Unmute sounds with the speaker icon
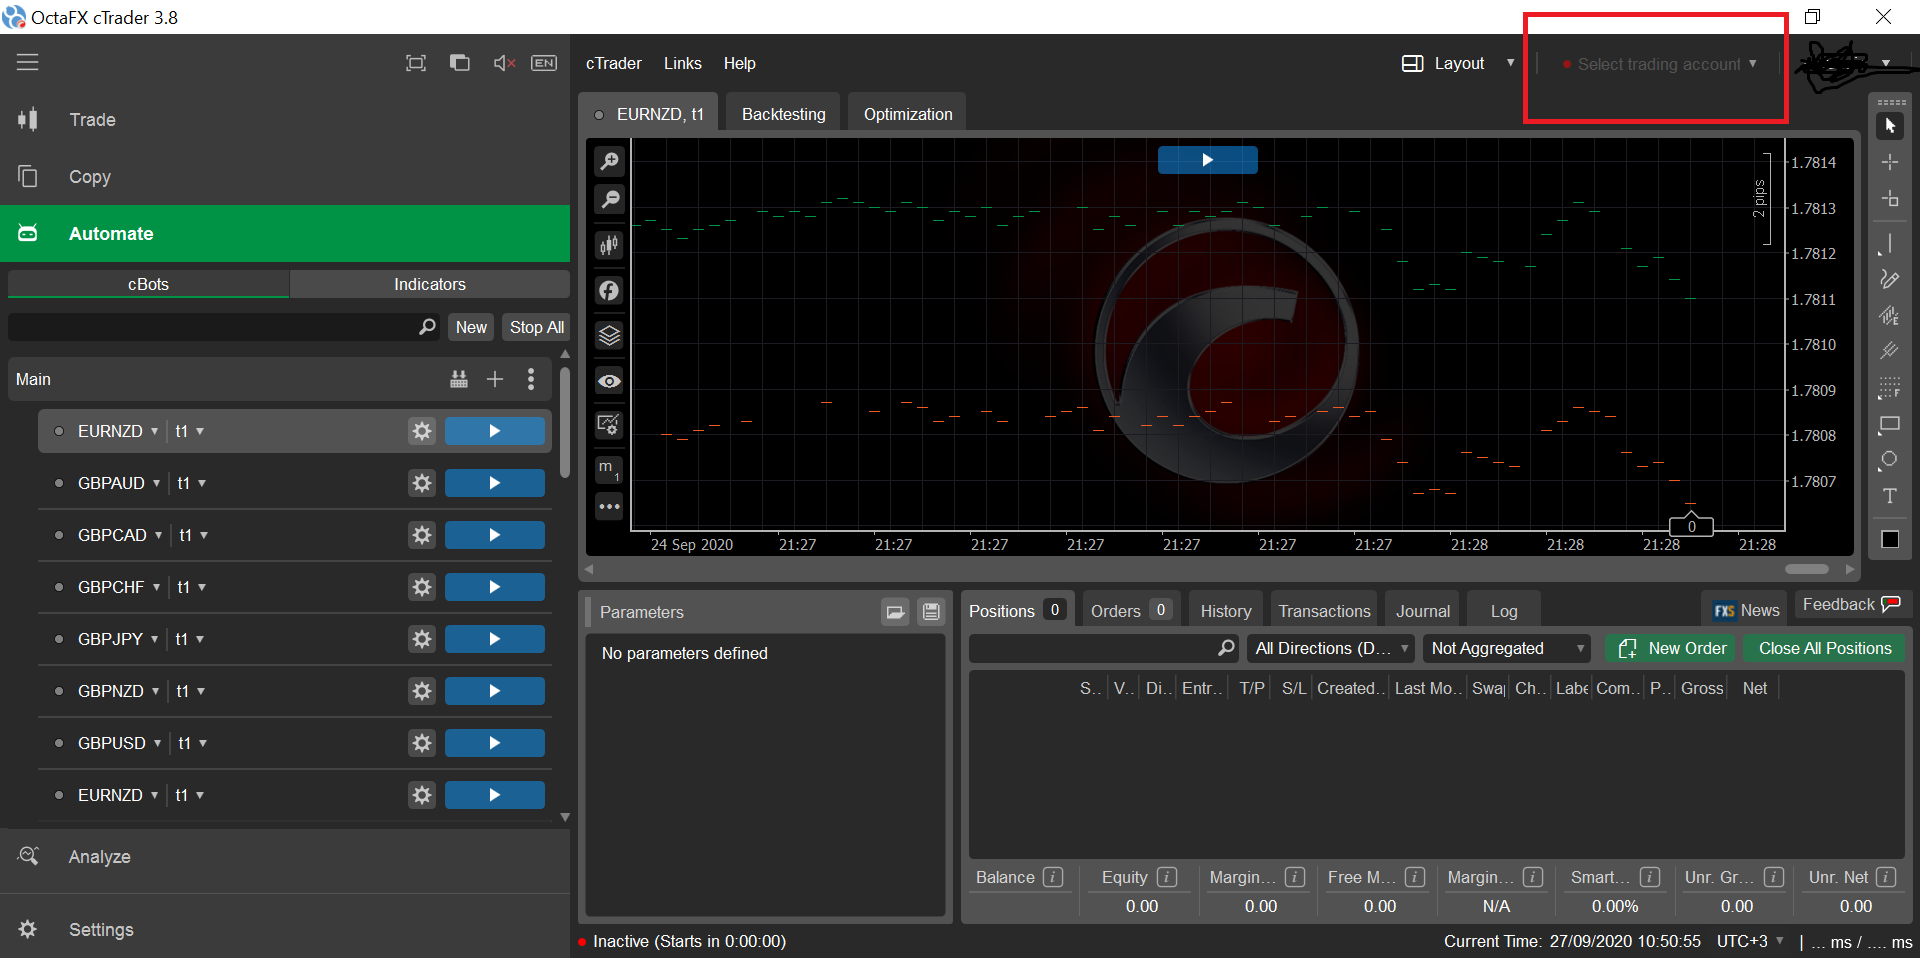The height and width of the screenshot is (958, 1920). click(x=504, y=63)
